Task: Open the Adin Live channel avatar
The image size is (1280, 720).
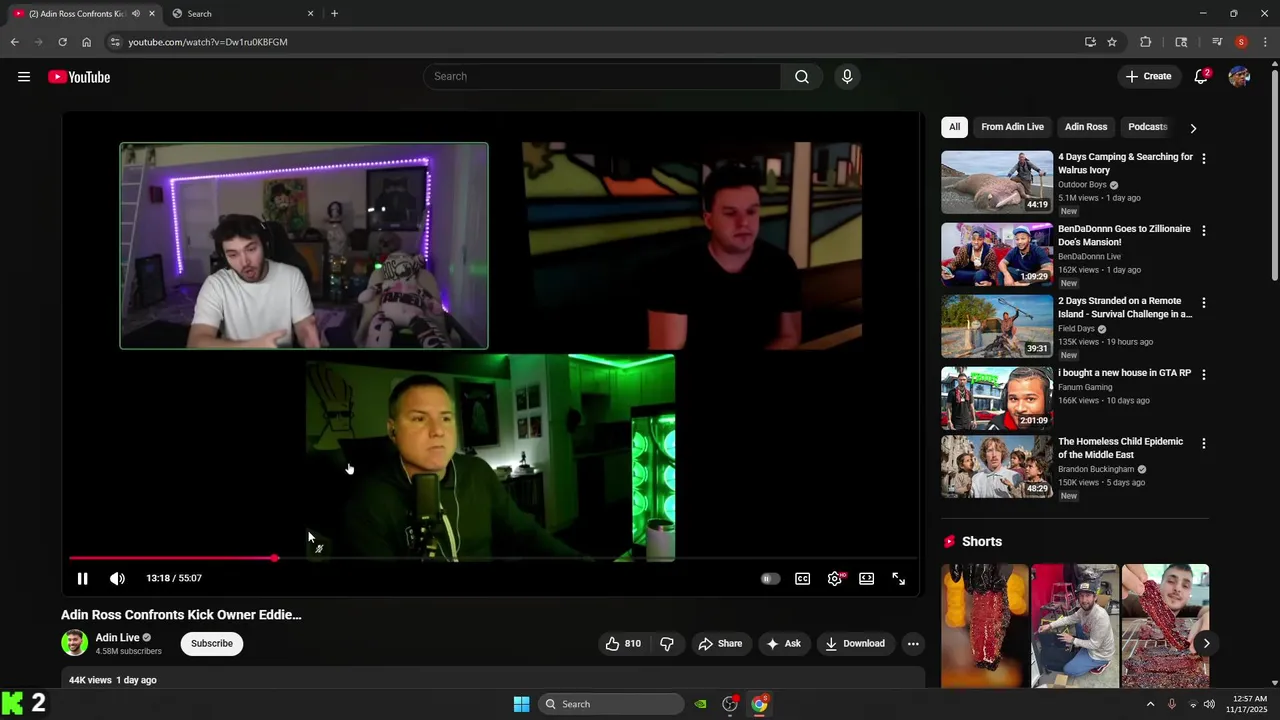Action: (x=74, y=643)
